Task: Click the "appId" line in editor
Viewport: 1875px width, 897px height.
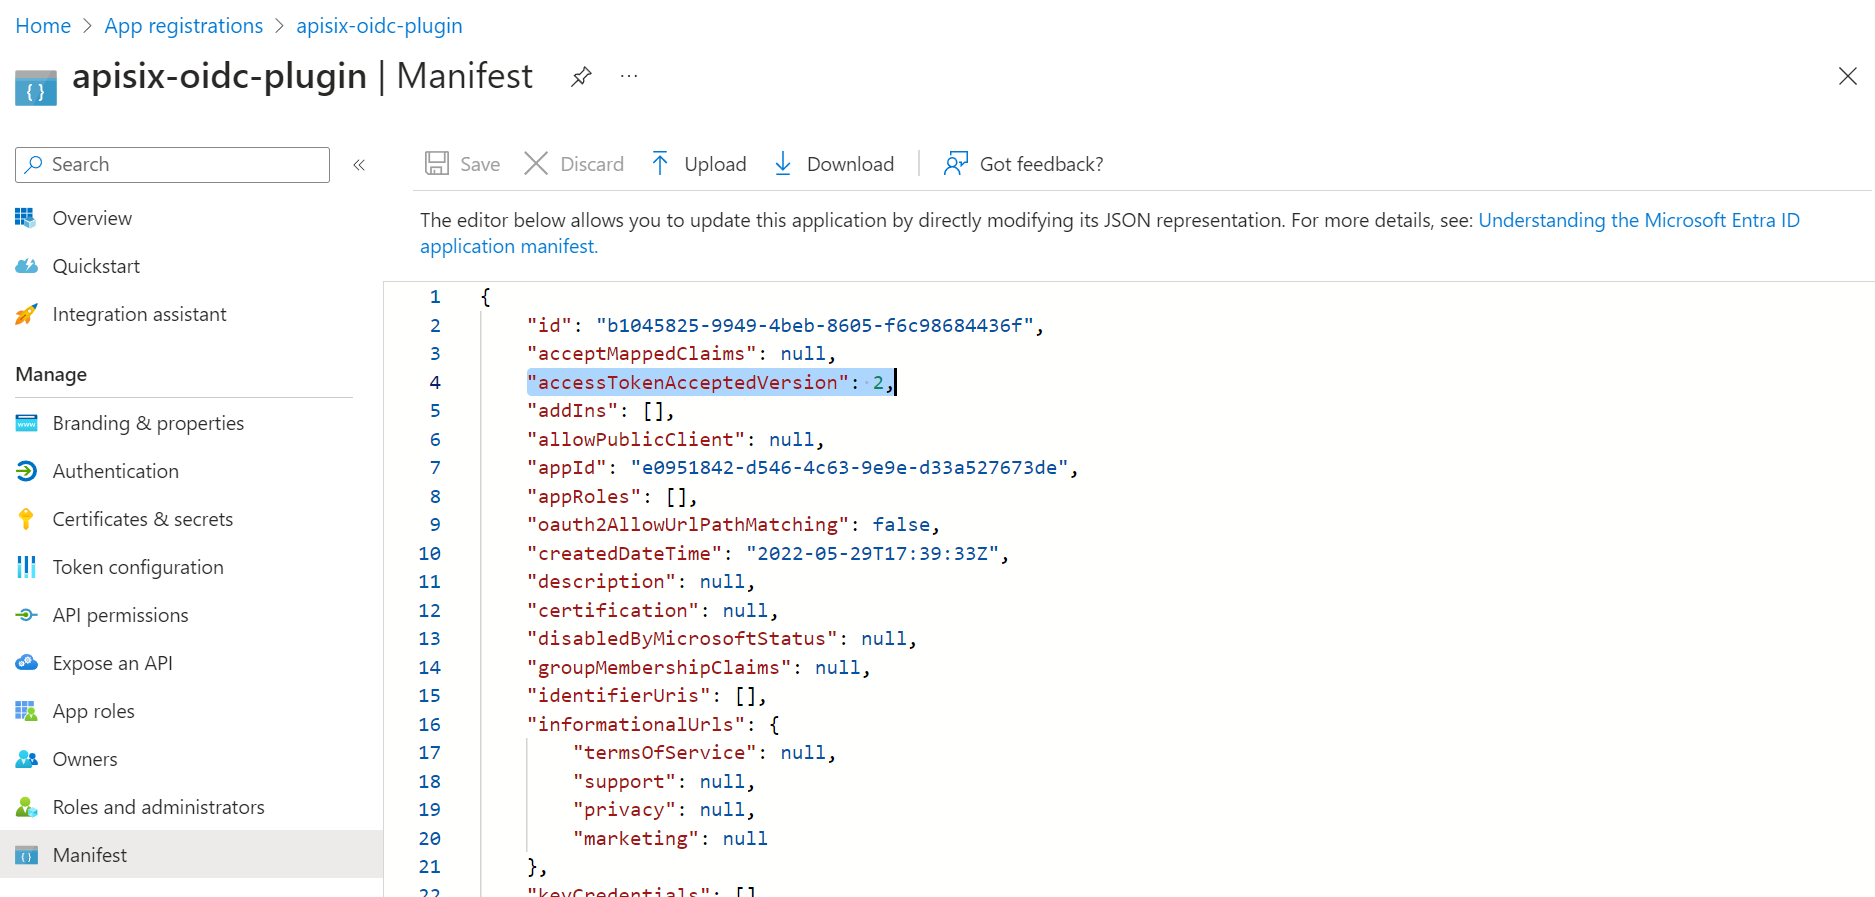Action: [803, 467]
